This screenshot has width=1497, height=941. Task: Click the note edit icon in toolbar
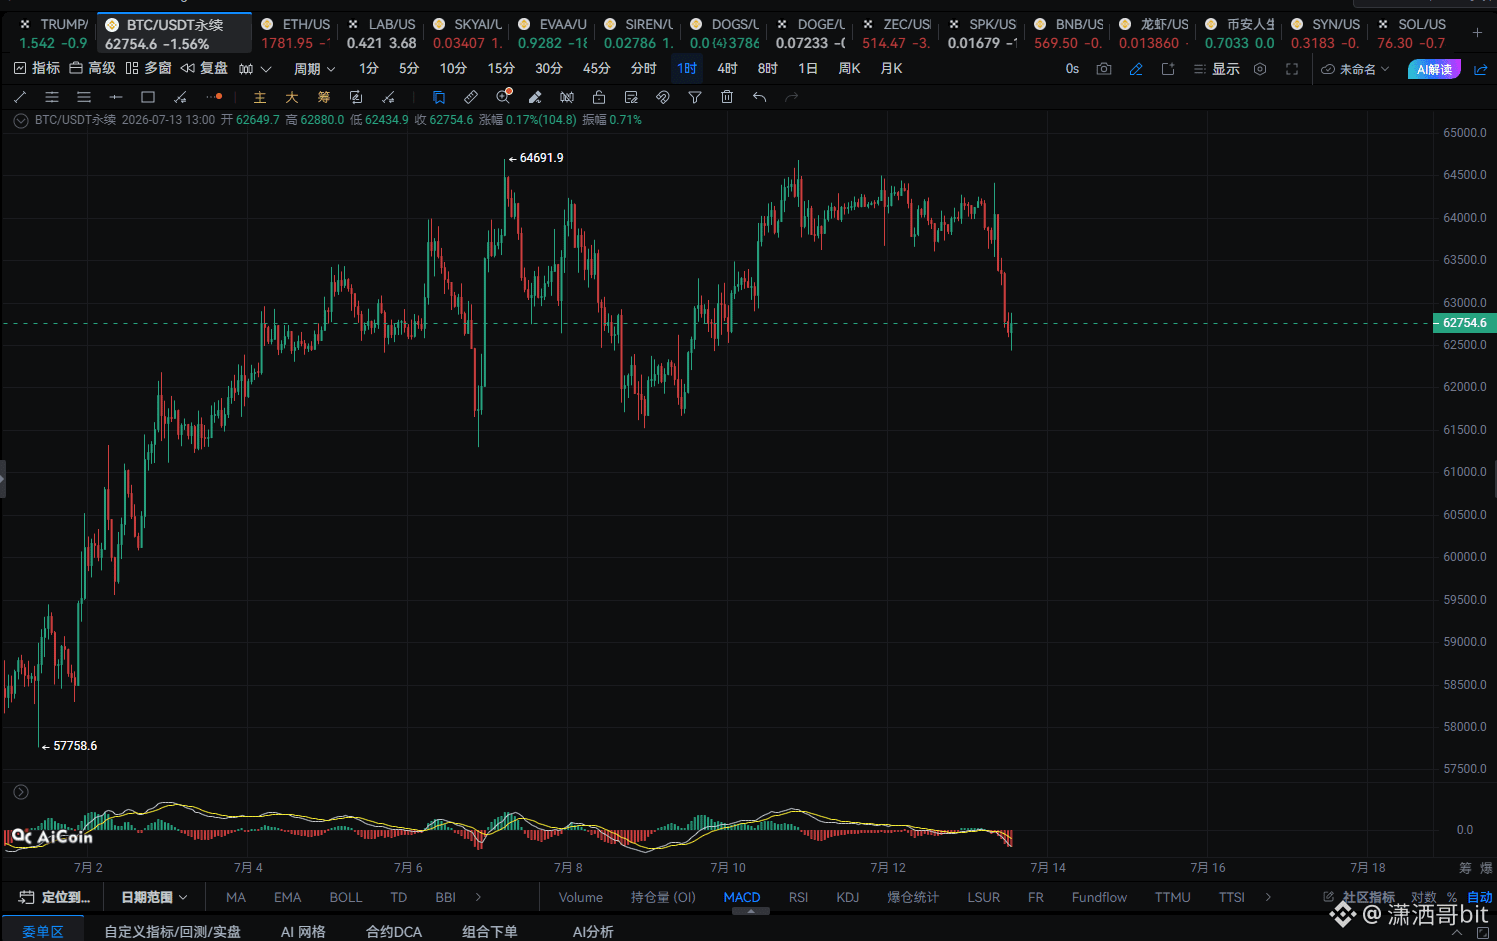pos(631,97)
